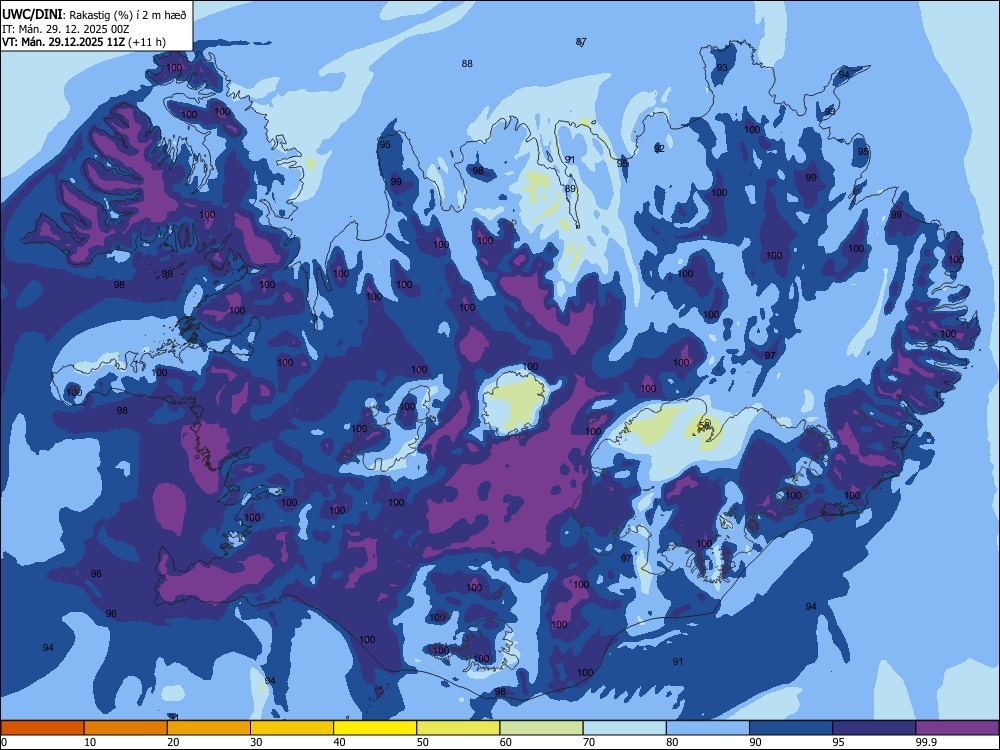This screenshot has width=1000, height=750.
Task: Click the '88' humidity value on the map
Action: pyautogui.click(x=467, y=64)
